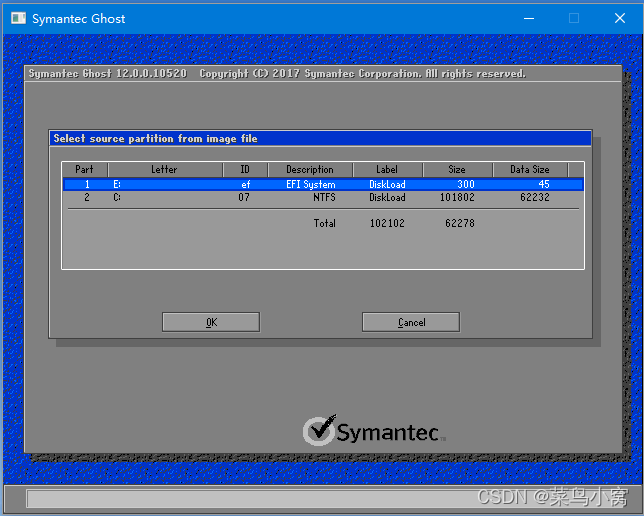Click the data size value 45
Image resolution: width=644 pixels, height=516 pixels.
[x=544, y=184]
